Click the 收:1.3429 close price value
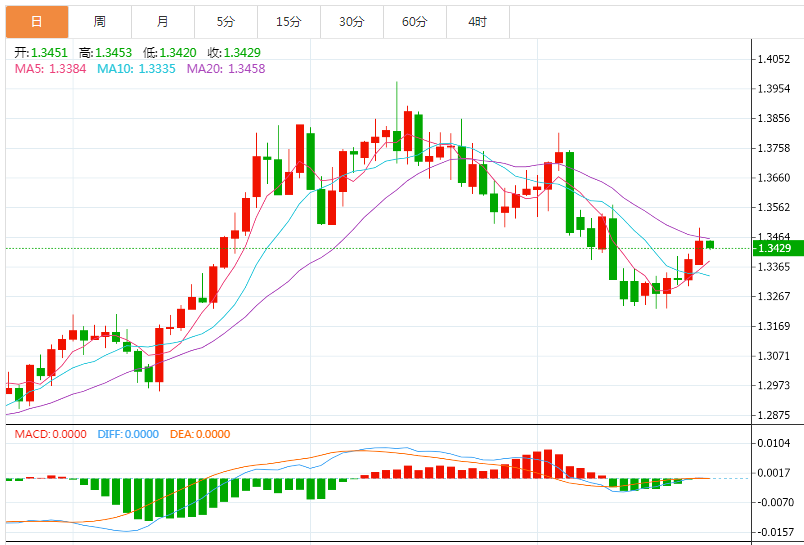Image resolution: width=804 pixels, height=545 pixels. tap(234, 53)
